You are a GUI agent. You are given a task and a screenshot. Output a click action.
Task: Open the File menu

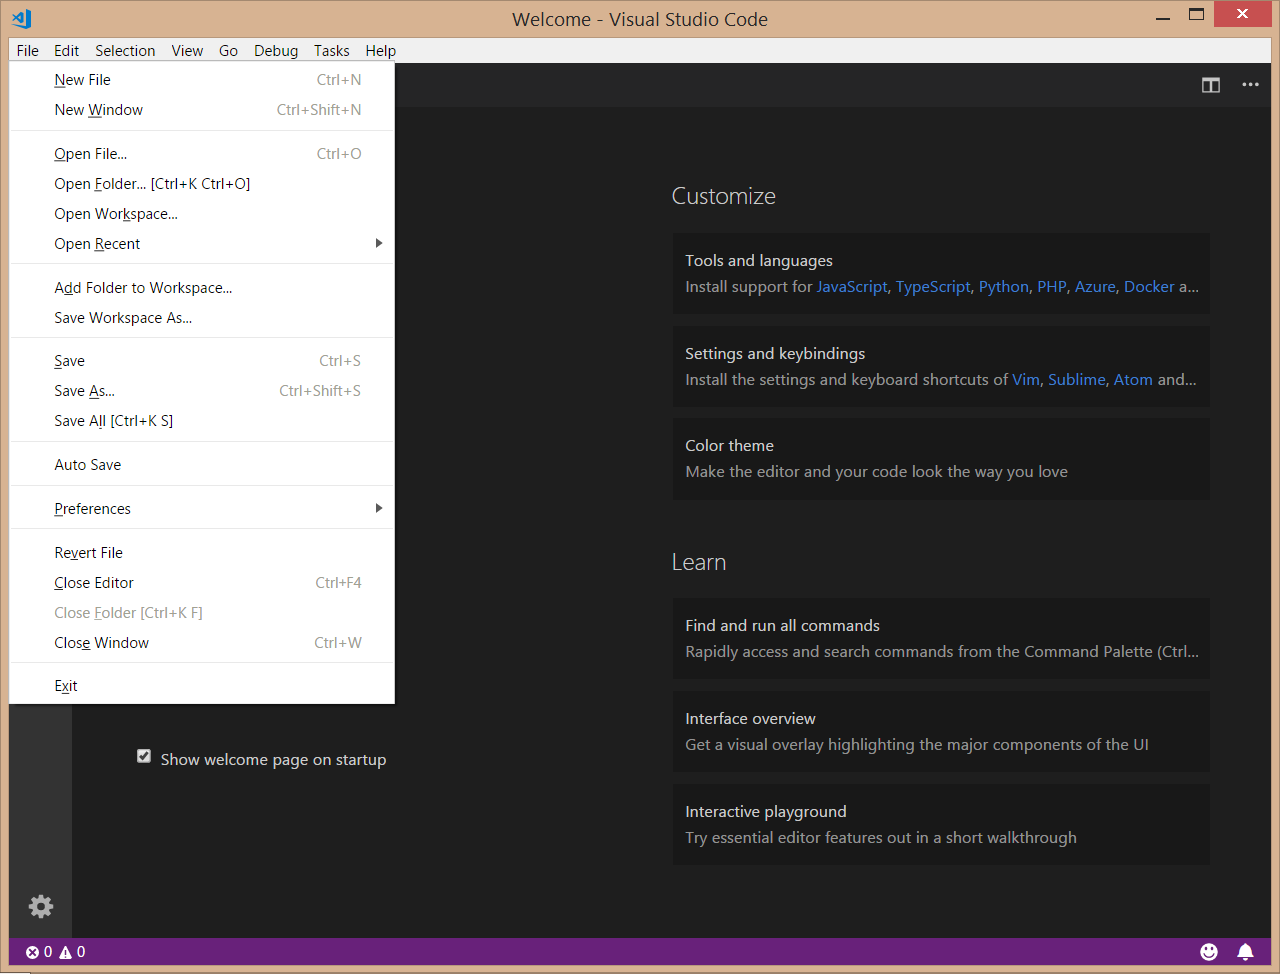pos(28,51)
